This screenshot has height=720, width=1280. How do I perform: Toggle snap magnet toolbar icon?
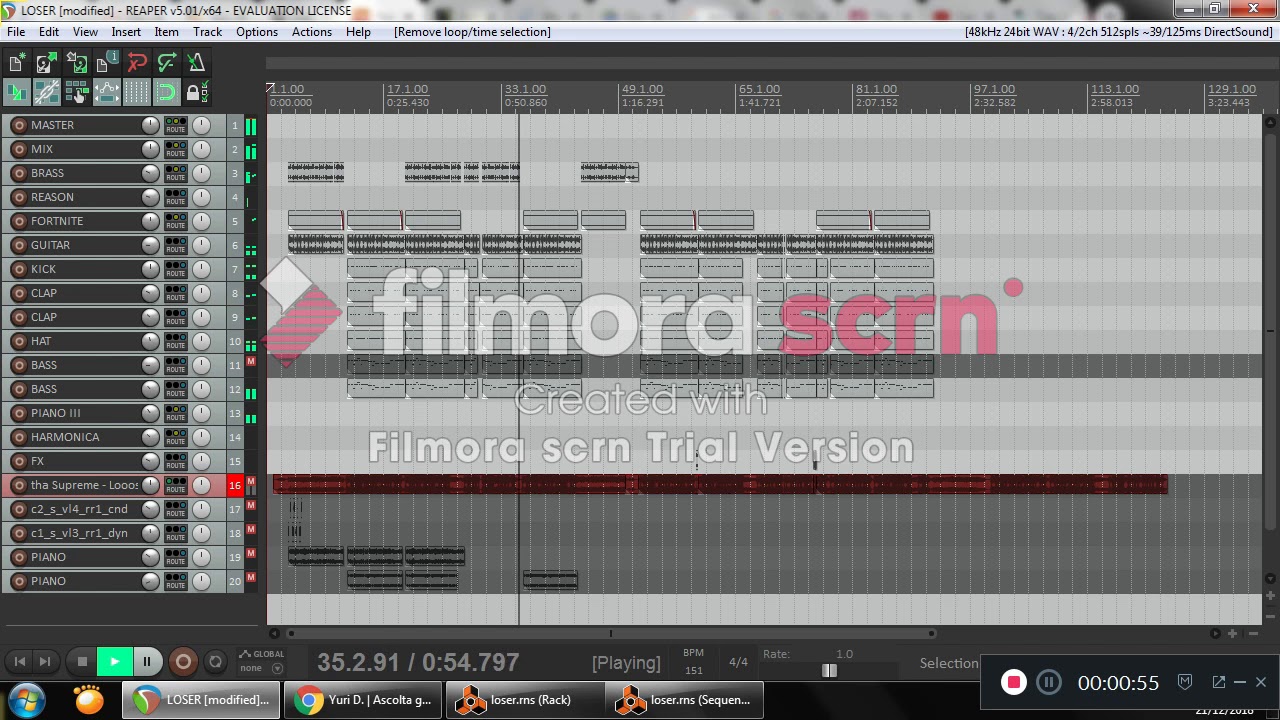[x=166, y=93]
